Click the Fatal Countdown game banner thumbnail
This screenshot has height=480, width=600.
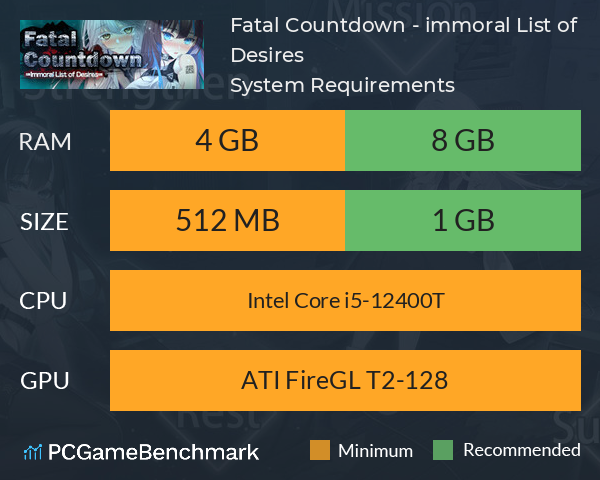[112, 54]
